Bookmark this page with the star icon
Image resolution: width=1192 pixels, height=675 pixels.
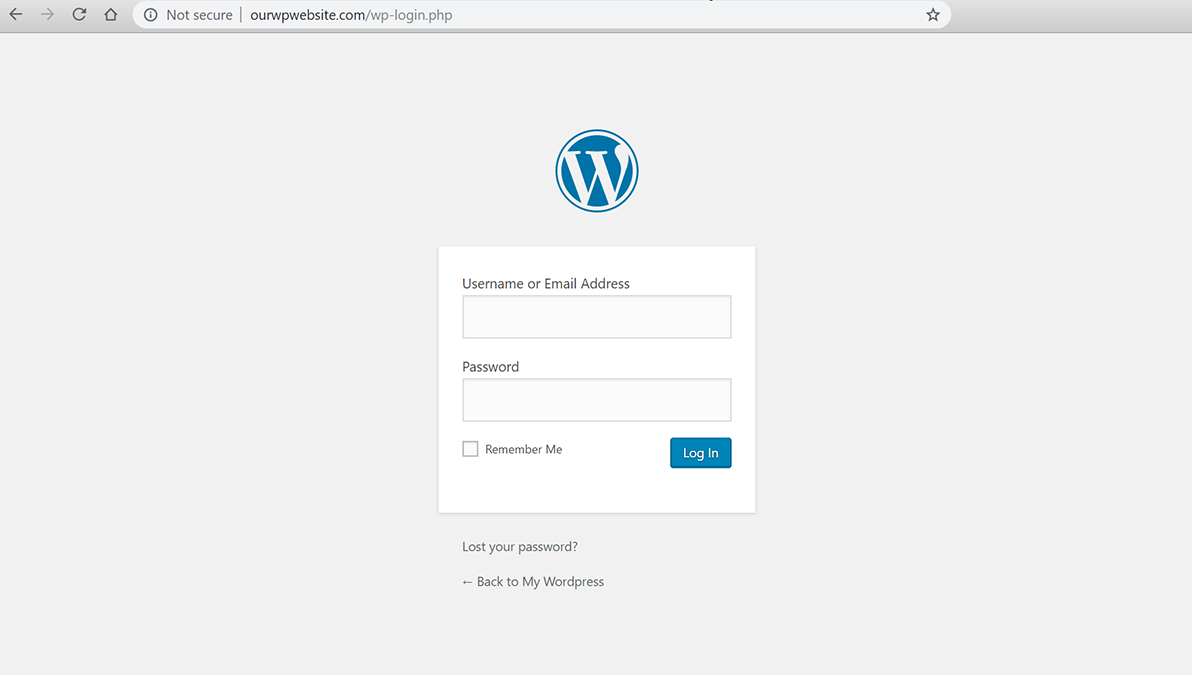pos(933,15)
